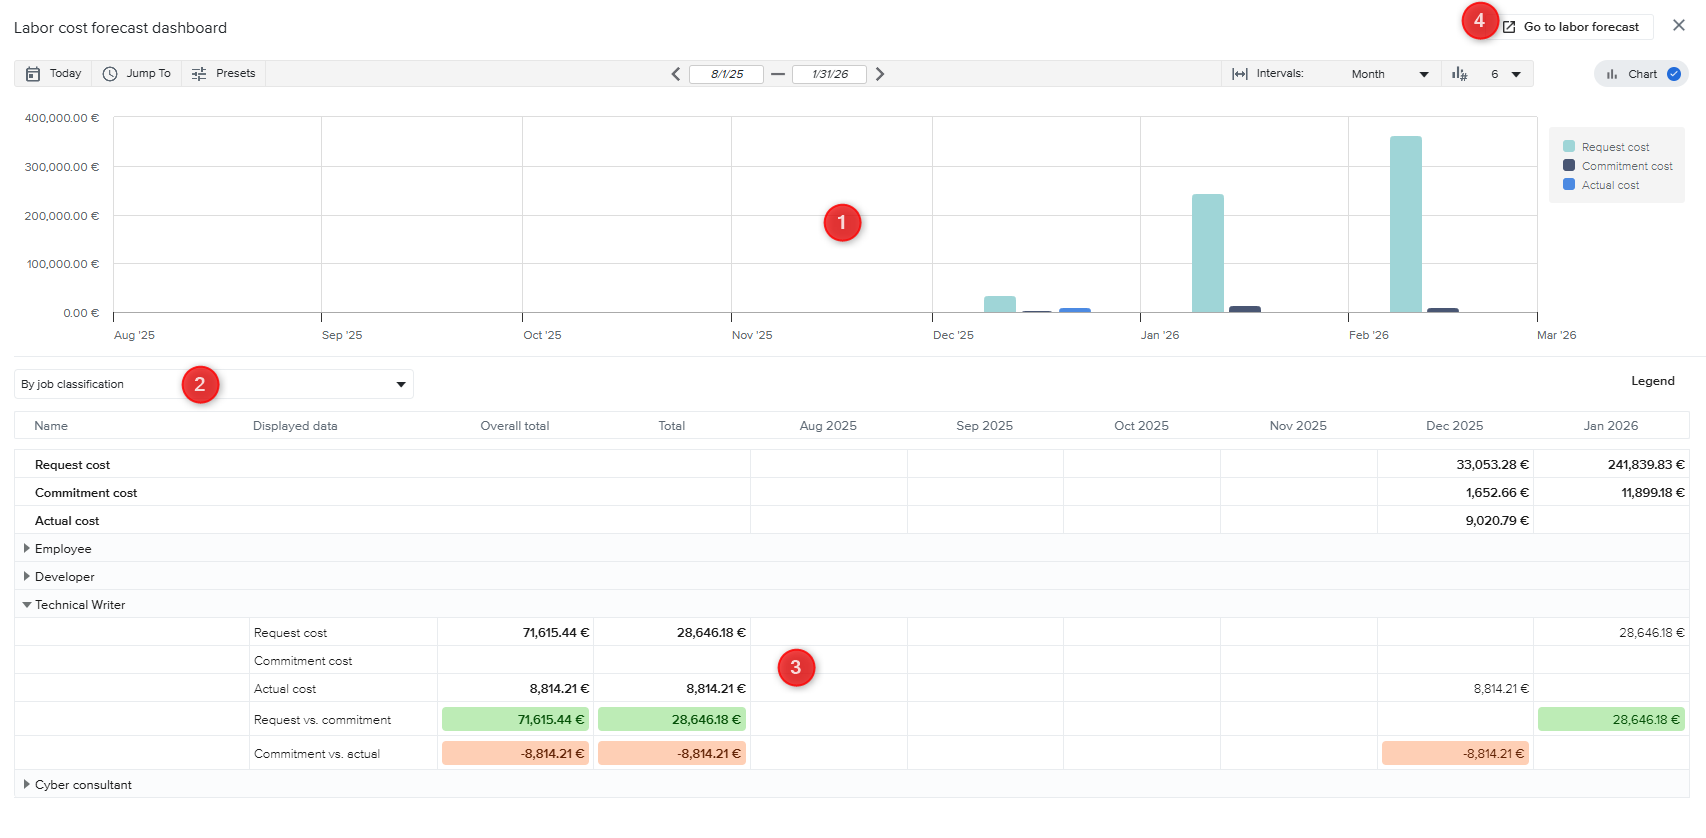Collapse the Technical Writer row

tap(27, 605)
